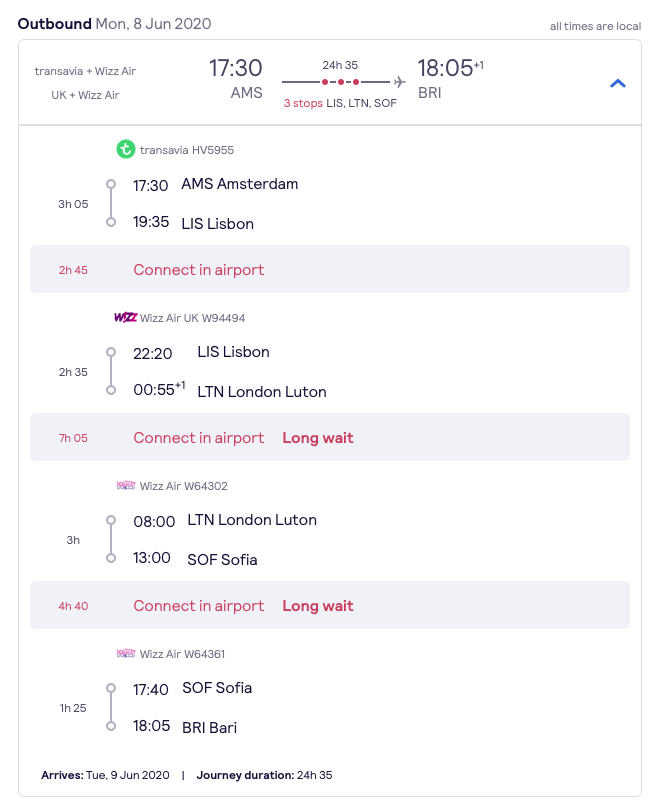The width and height of the screenshot is (654, 811).
Task: Click the Wizz Air W64361 logo icon
Action: coord(126,653)
